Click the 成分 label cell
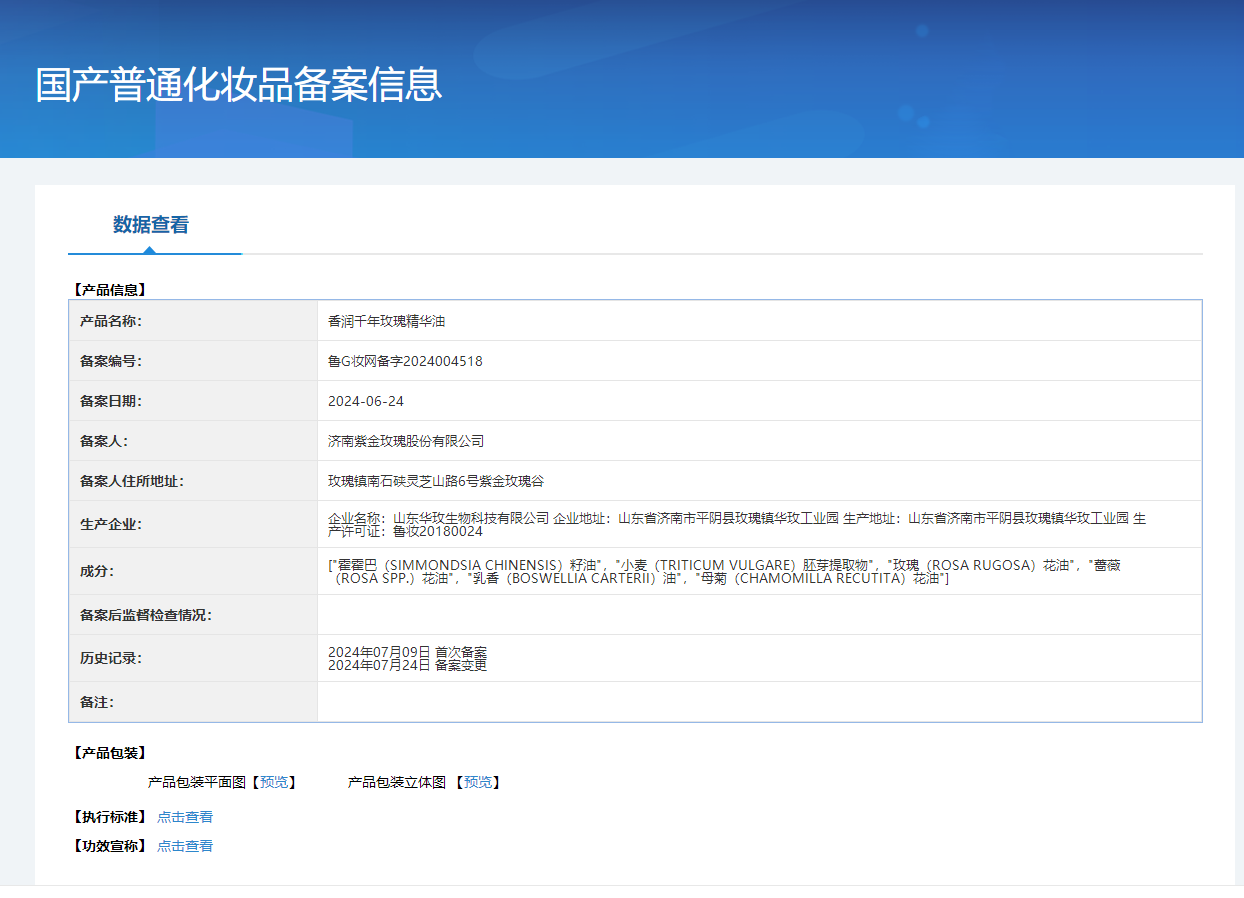The height and width of the screenshot is (898, 1244). 97,571
